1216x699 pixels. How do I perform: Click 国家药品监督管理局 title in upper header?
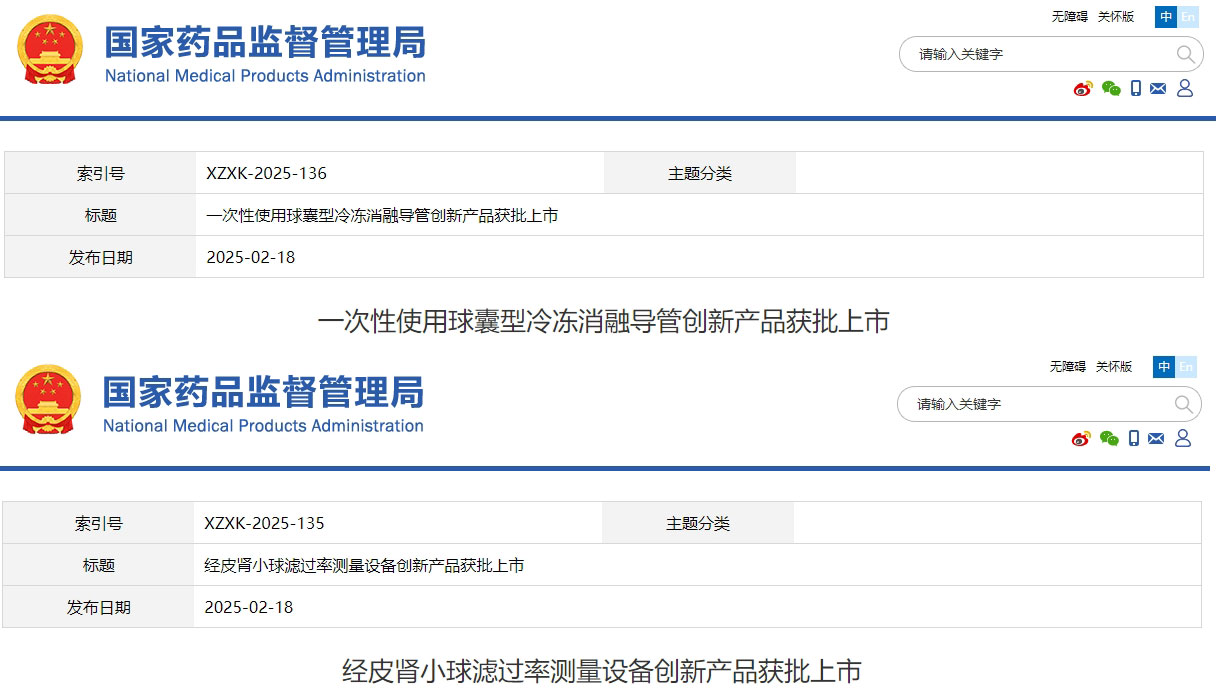pyautogui.click(x=265, y=42)
